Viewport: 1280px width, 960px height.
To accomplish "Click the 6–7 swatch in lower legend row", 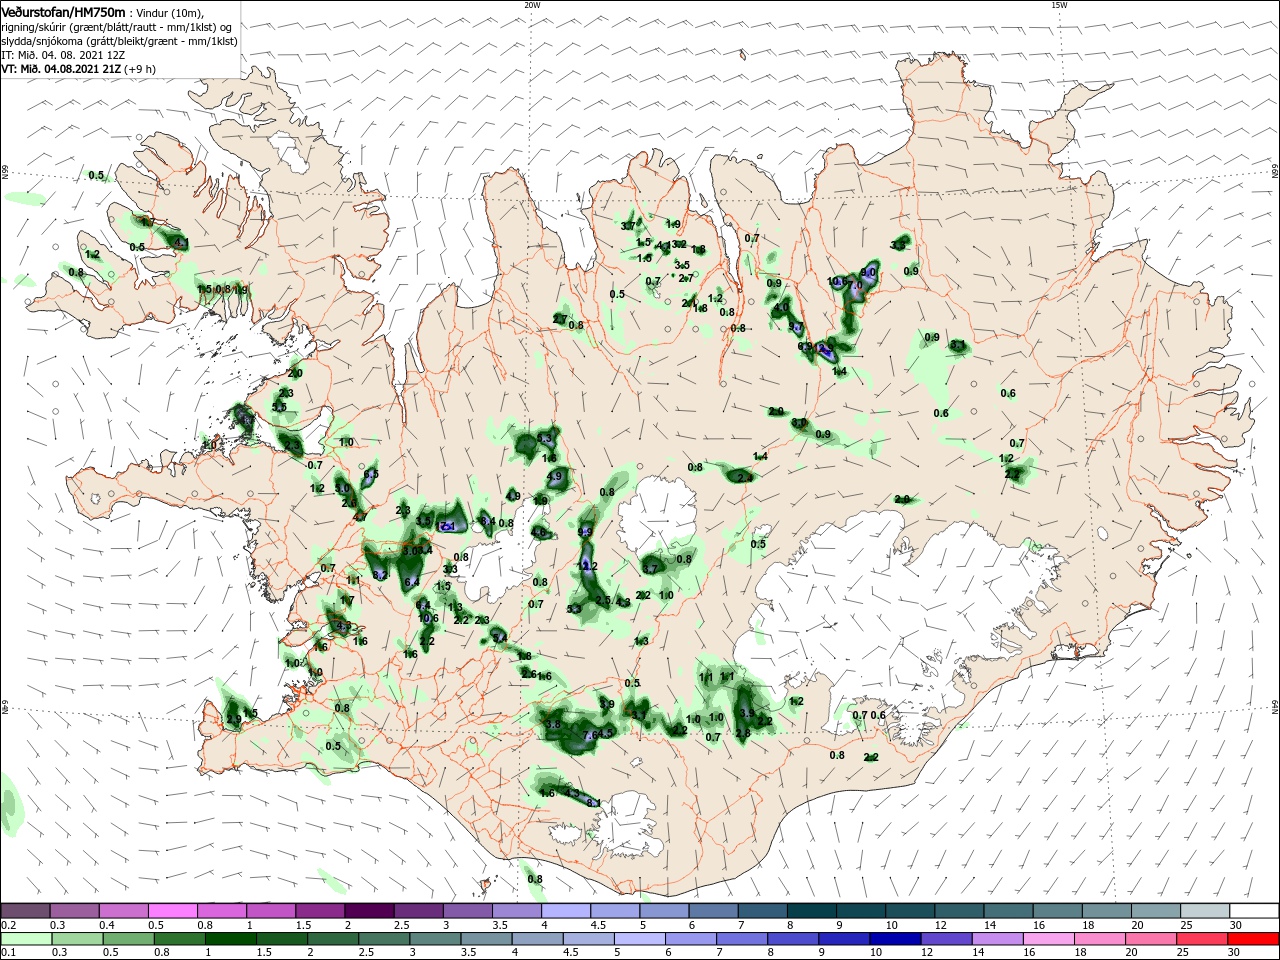I will coord(689,939).
